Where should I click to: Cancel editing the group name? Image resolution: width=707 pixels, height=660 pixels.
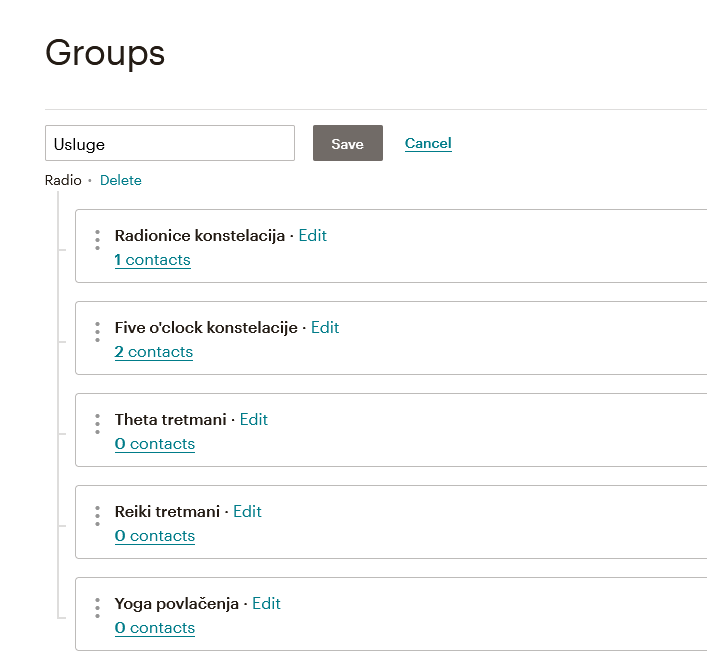[x=428, y=143]
